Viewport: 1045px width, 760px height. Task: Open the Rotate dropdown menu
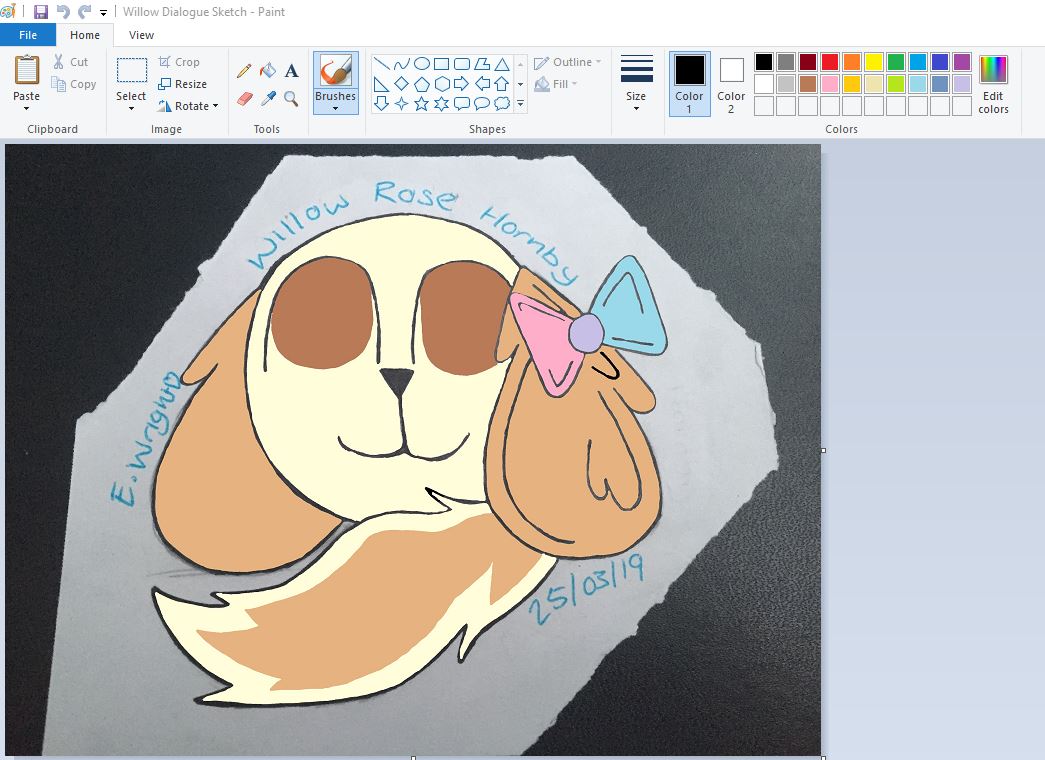pos(189,106)
